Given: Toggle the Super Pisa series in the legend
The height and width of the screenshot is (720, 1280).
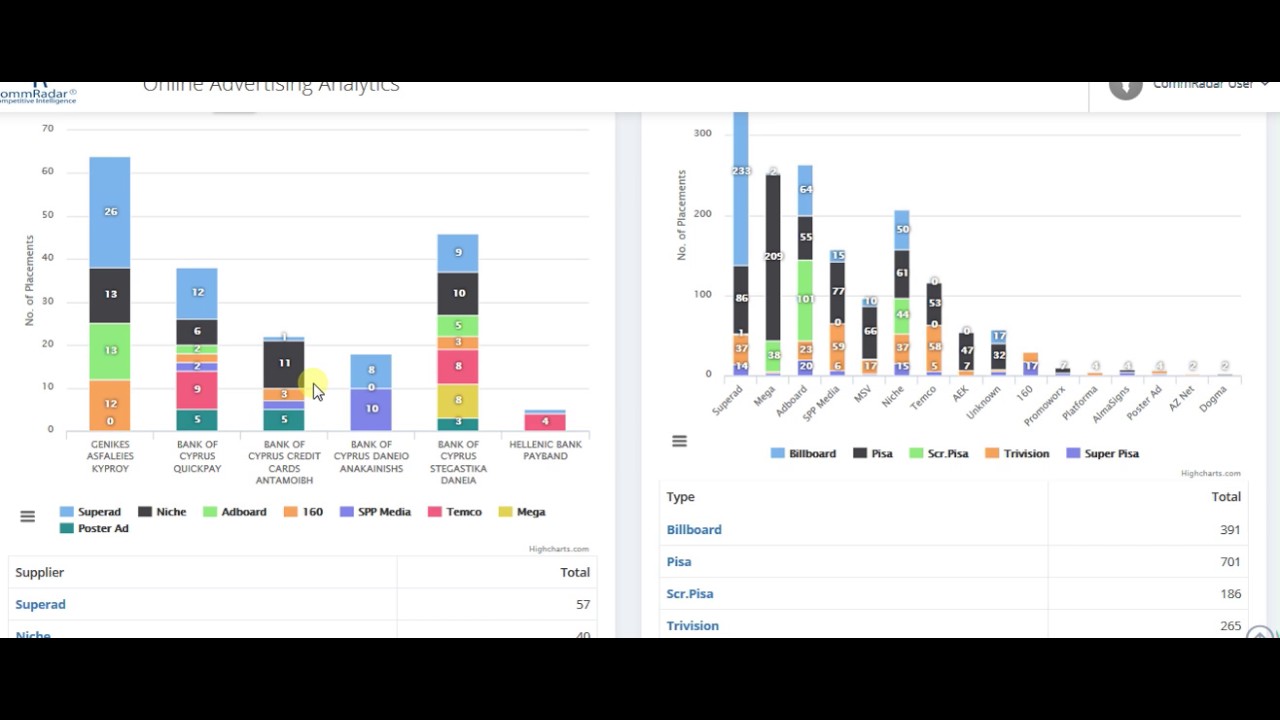Looking at the screenshot, I should click(x=1103, y=453).
